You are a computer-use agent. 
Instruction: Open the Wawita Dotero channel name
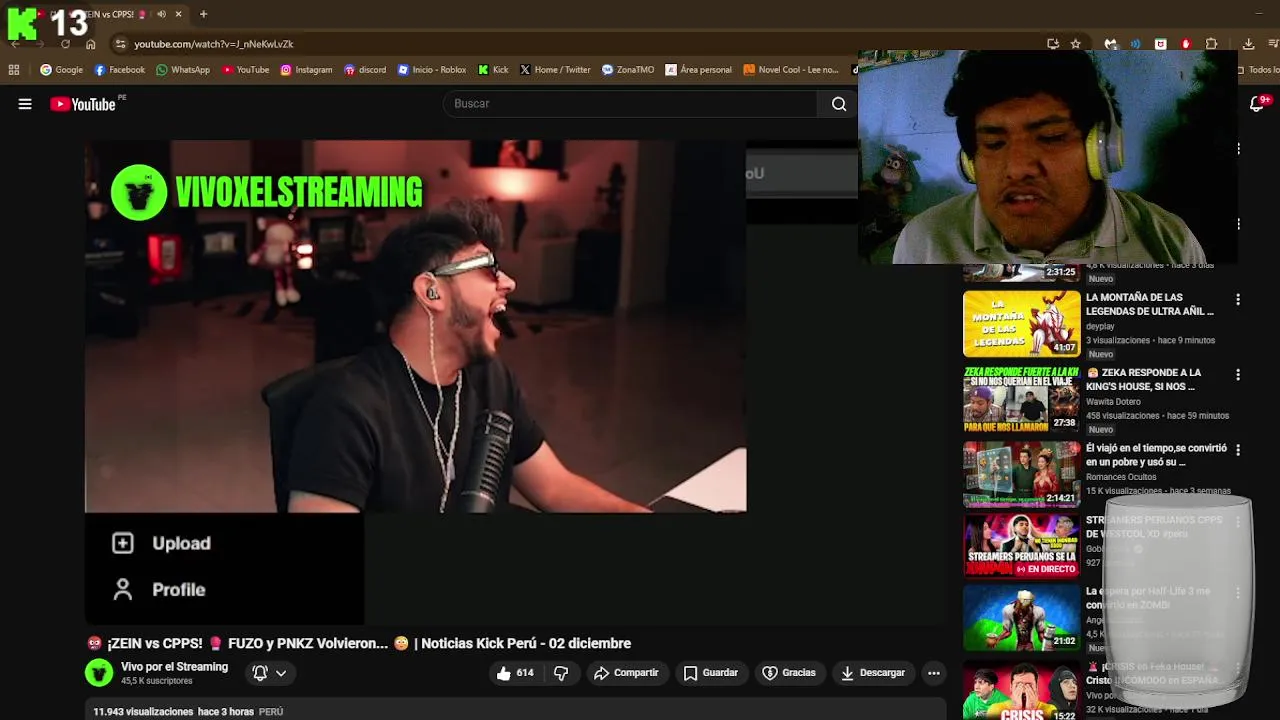click(x=1113, y=401)
